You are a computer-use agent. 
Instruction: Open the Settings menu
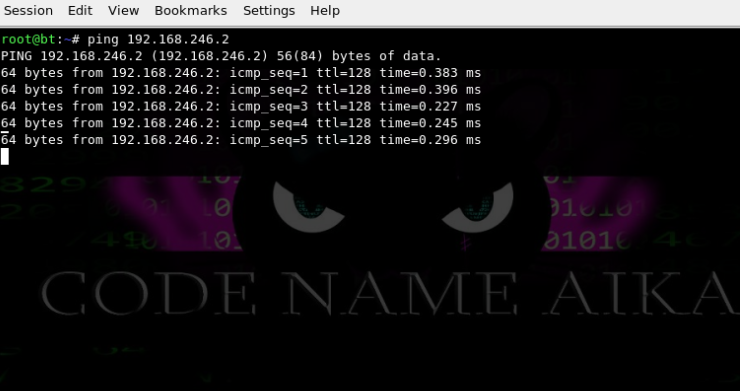pos(269,10)
